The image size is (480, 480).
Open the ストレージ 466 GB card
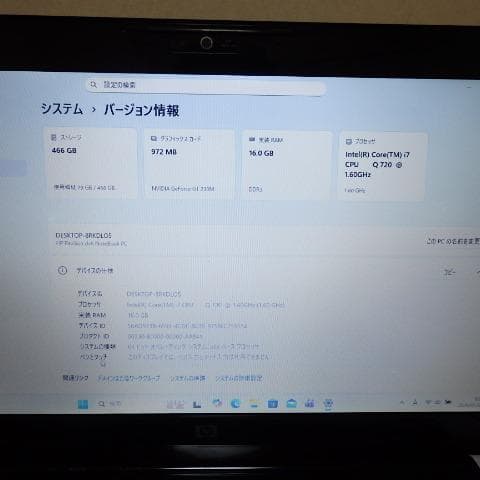90,163
